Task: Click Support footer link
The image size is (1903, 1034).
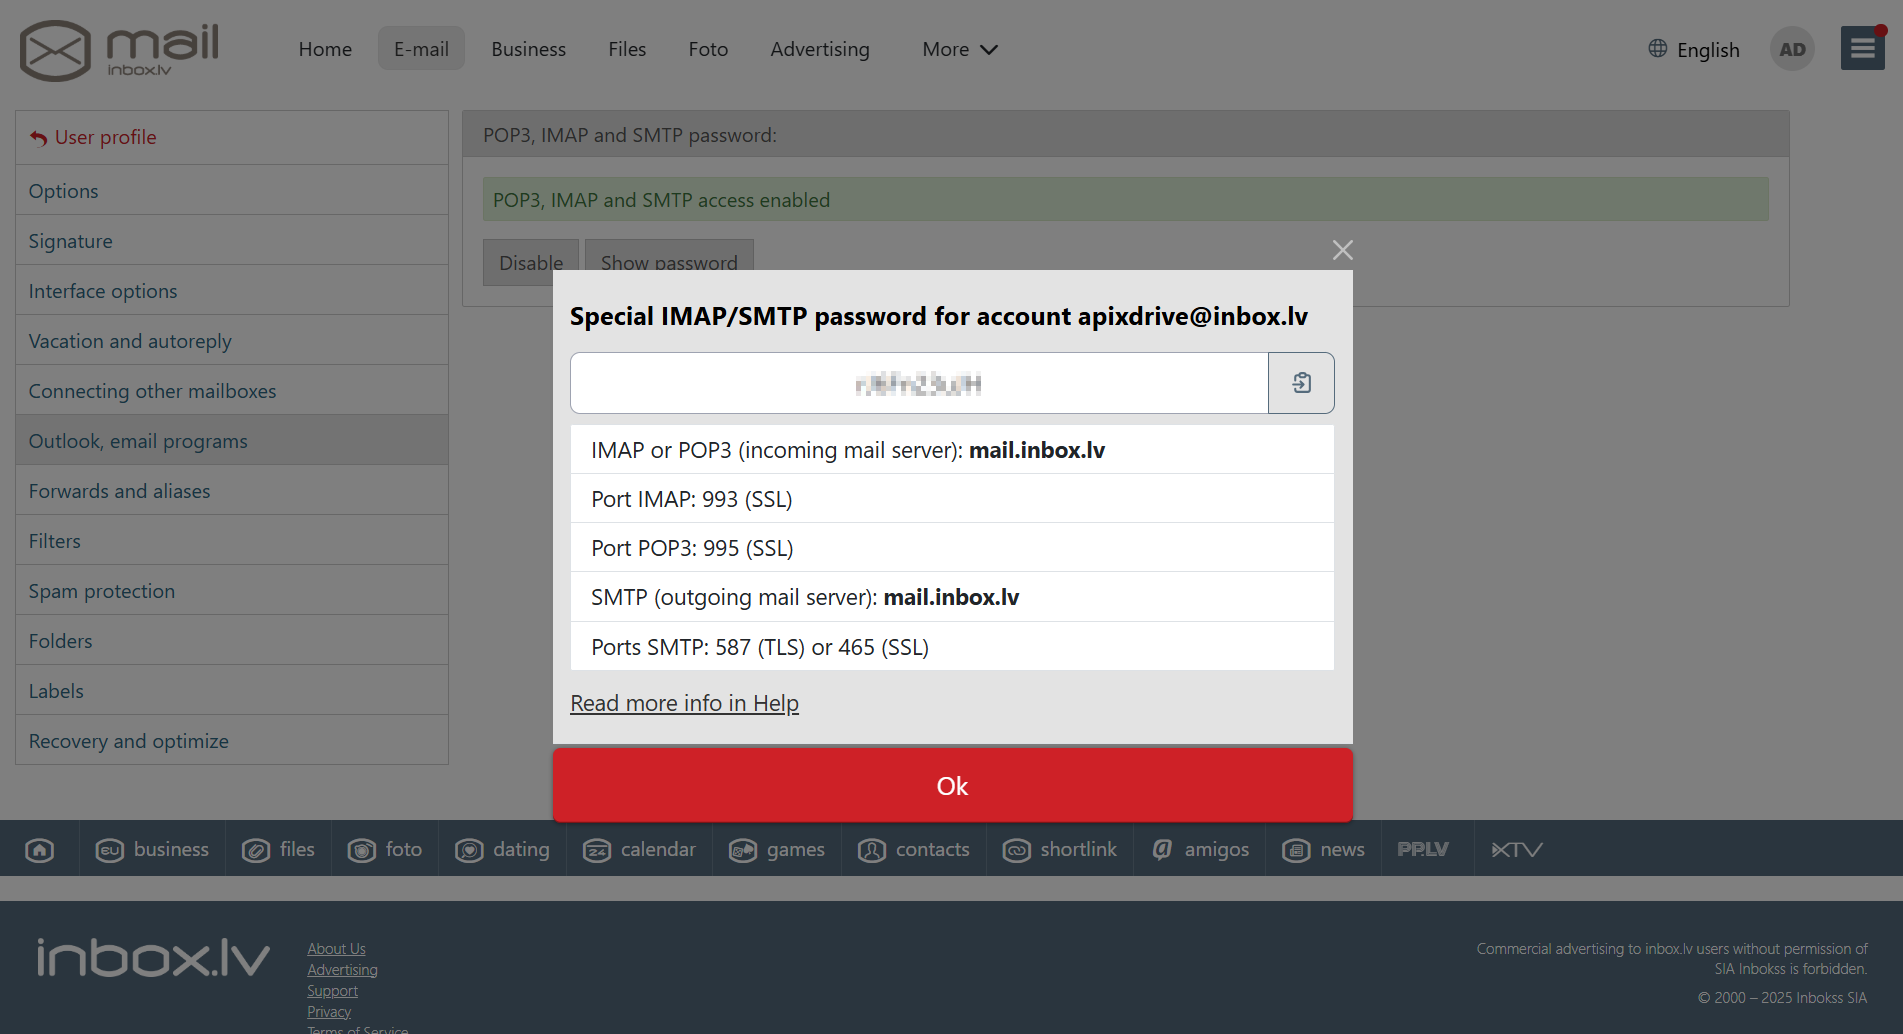Action: click(332, 990)
